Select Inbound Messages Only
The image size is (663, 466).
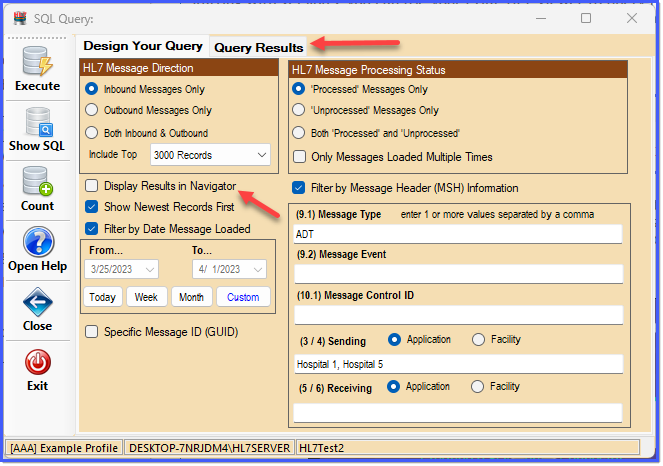92,89
